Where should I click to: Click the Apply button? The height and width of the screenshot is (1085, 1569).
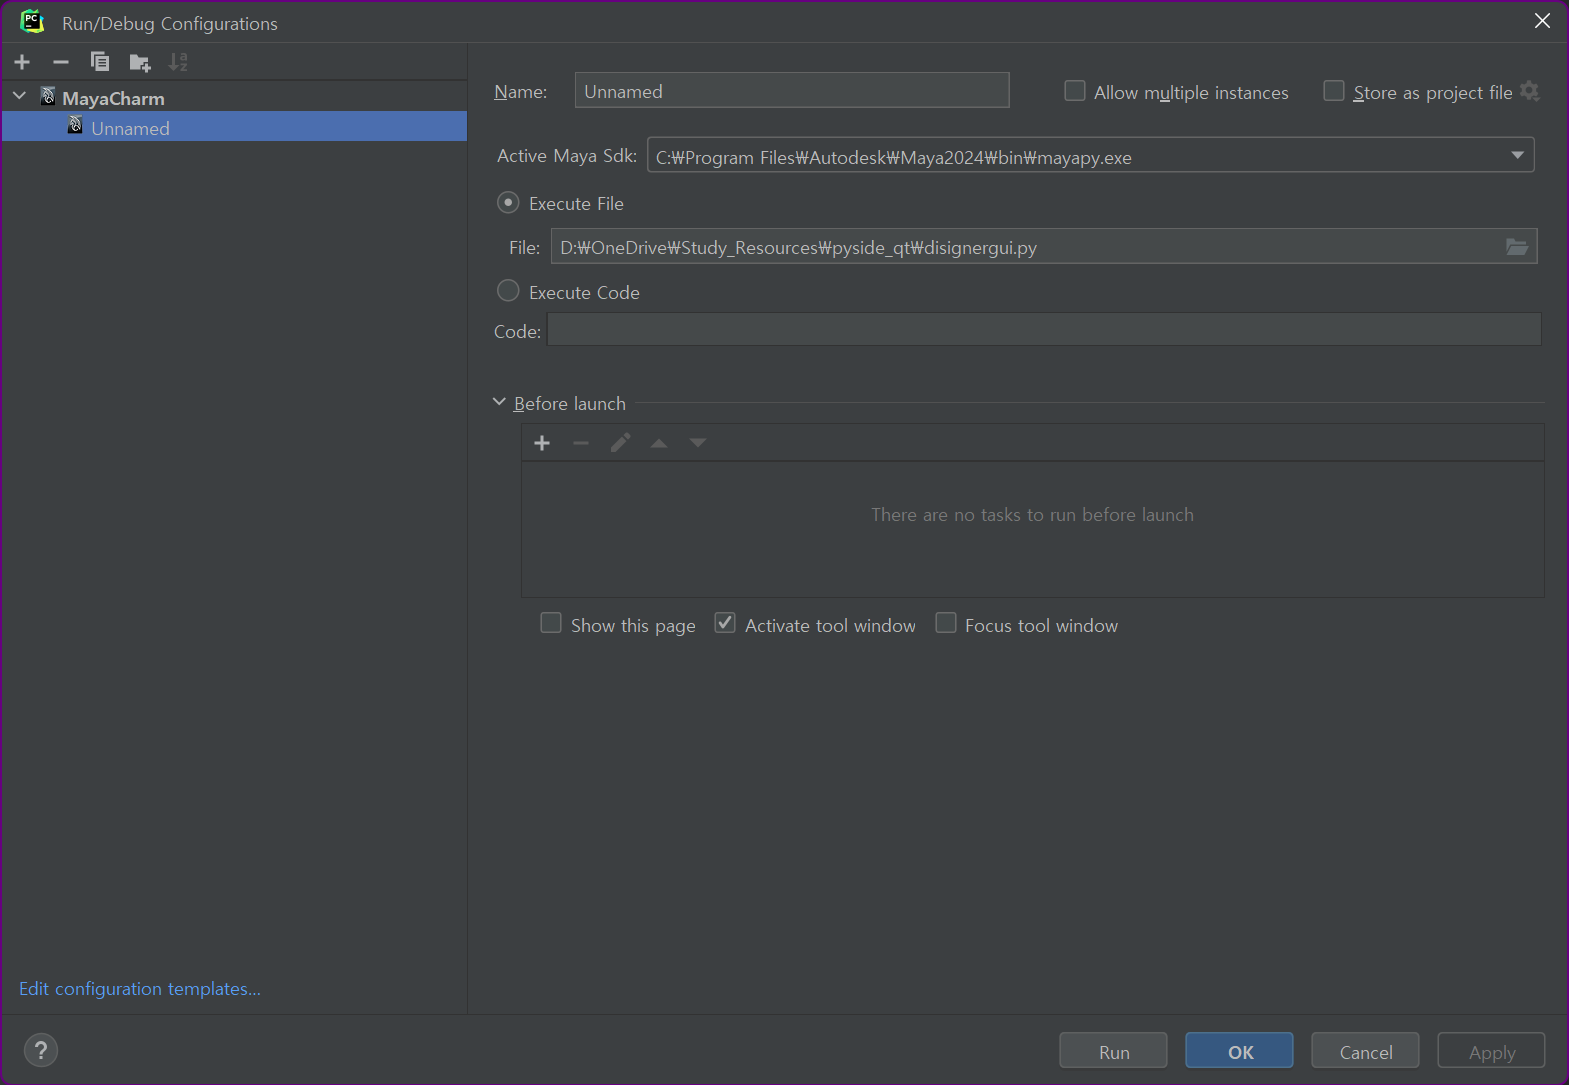point(1491,1051)
